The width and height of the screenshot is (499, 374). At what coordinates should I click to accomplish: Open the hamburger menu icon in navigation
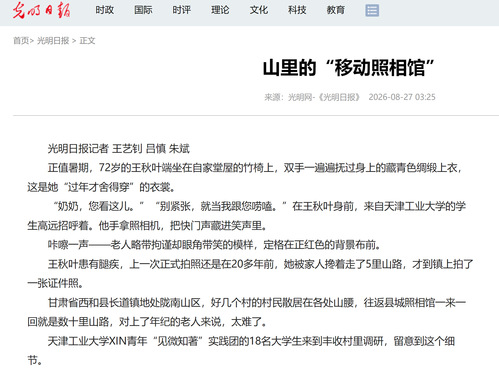click(372, 10)
